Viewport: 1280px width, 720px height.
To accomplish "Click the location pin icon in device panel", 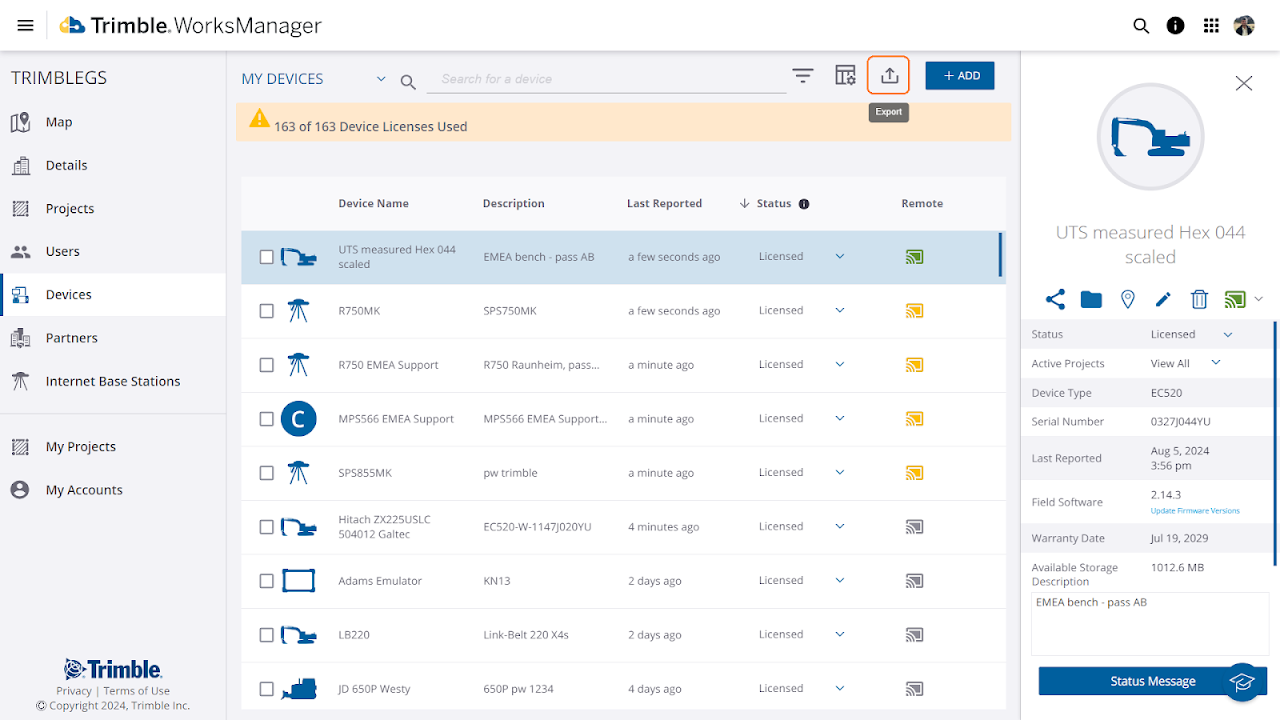I will [x=1127, y=299].
